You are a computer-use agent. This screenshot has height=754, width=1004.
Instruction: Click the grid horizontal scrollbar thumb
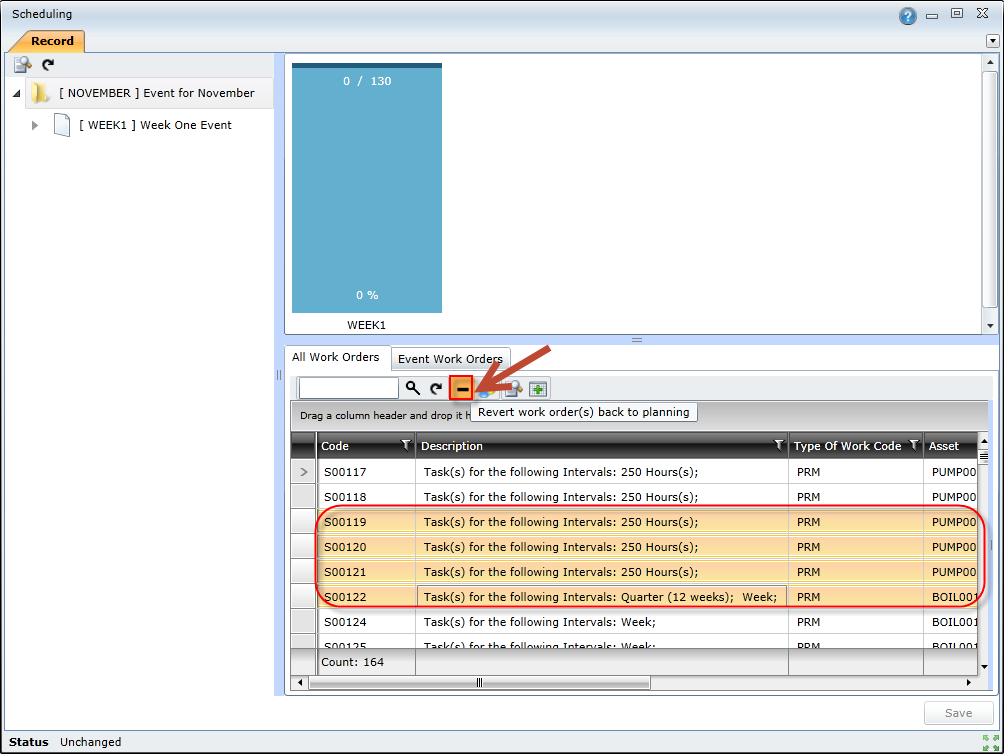point(480,683)
